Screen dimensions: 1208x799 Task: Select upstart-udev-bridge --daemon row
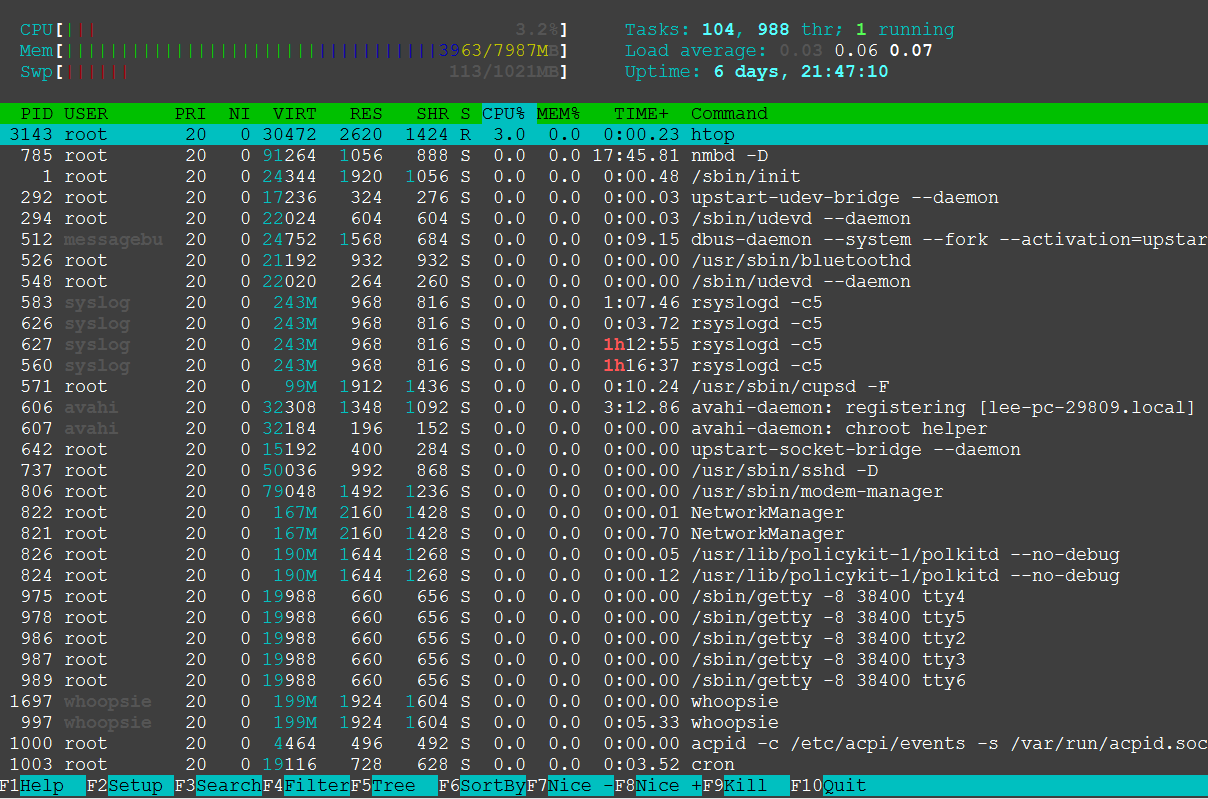coord(604,198)
